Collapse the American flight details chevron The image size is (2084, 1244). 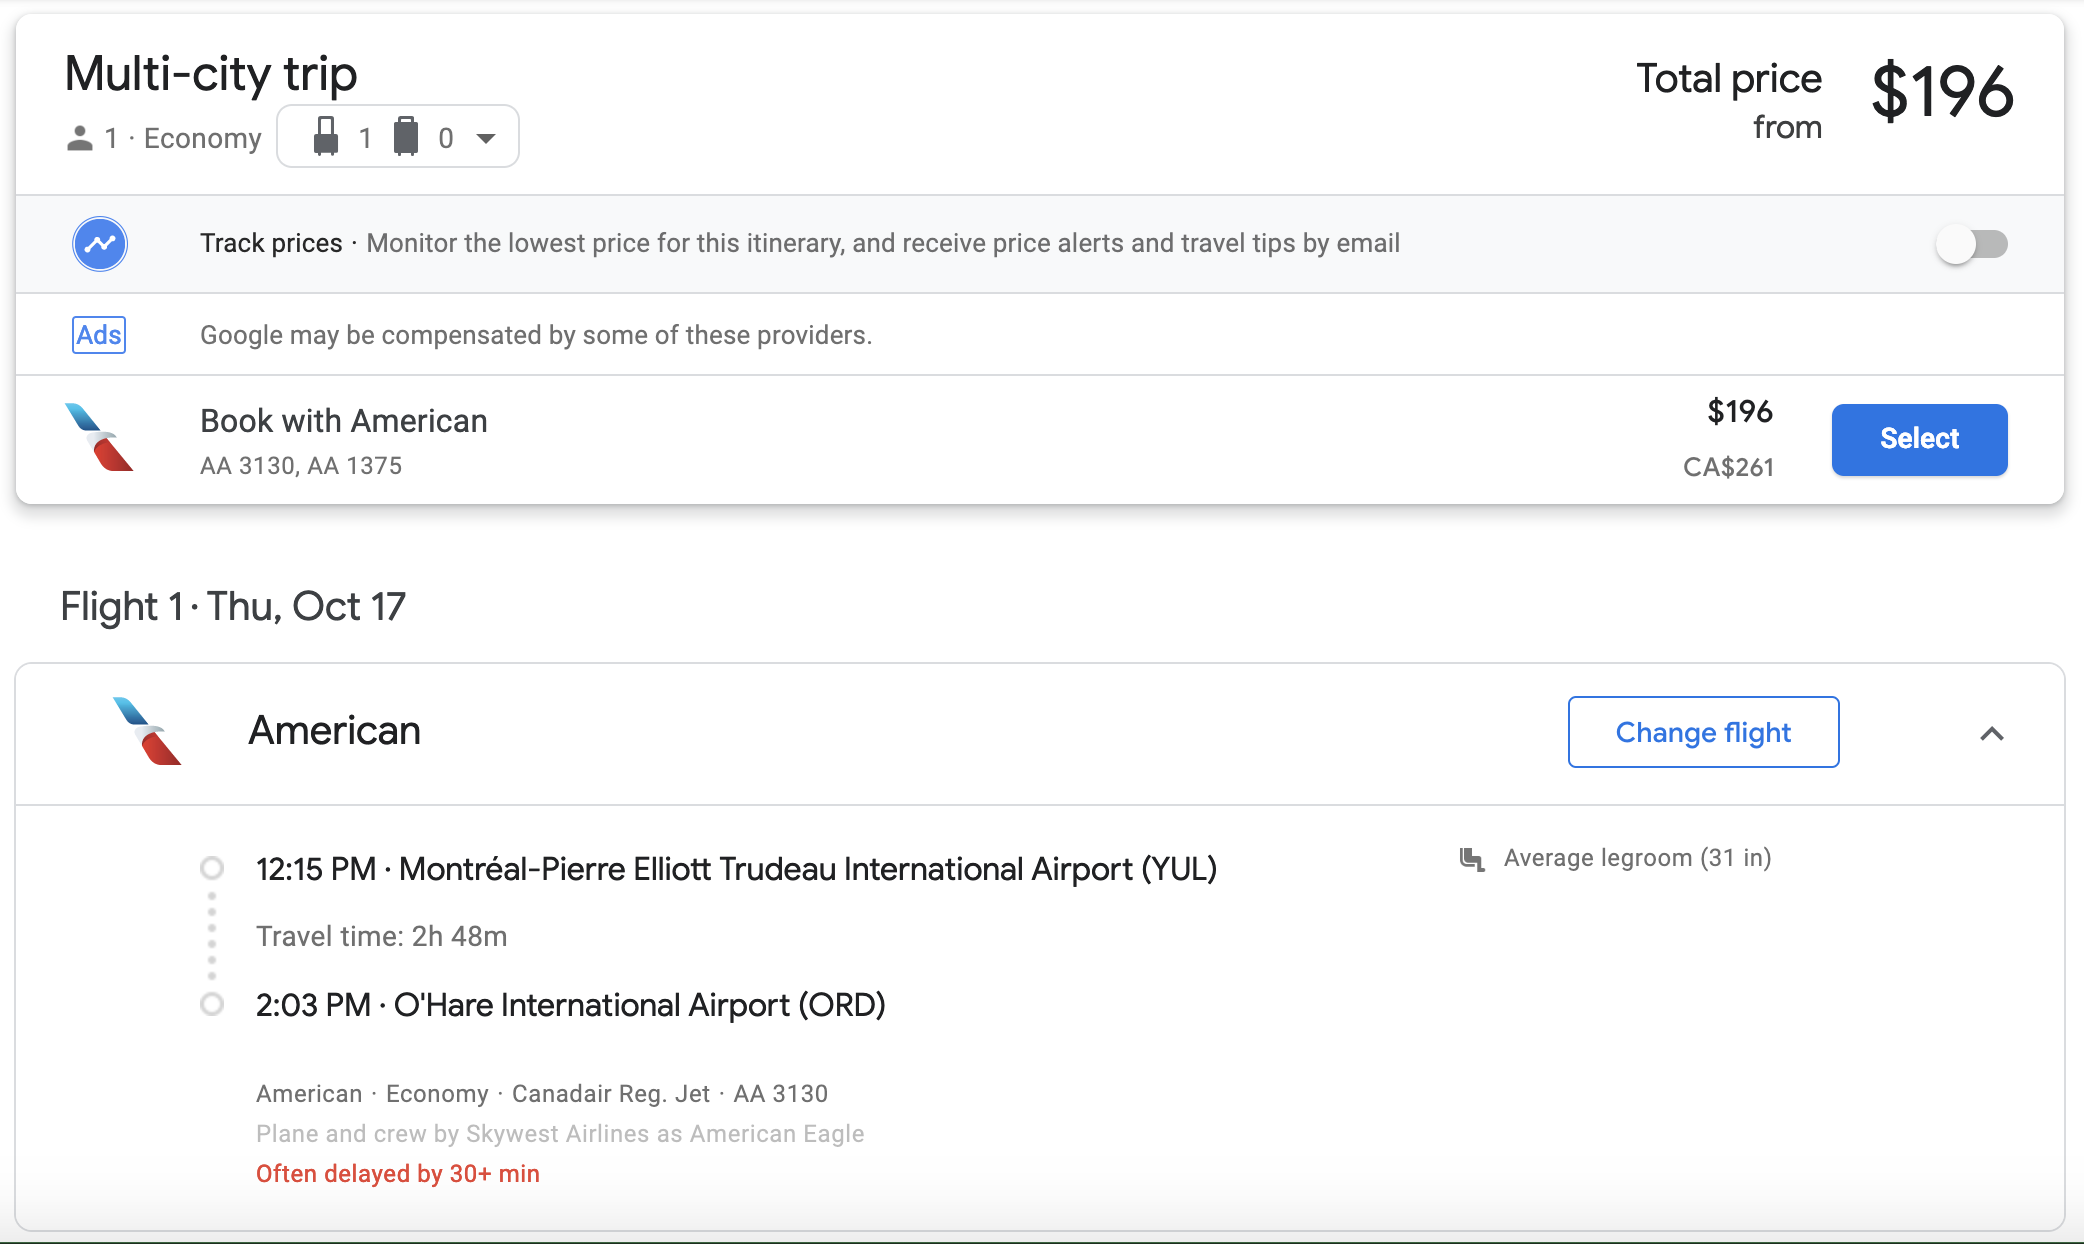1991,734
